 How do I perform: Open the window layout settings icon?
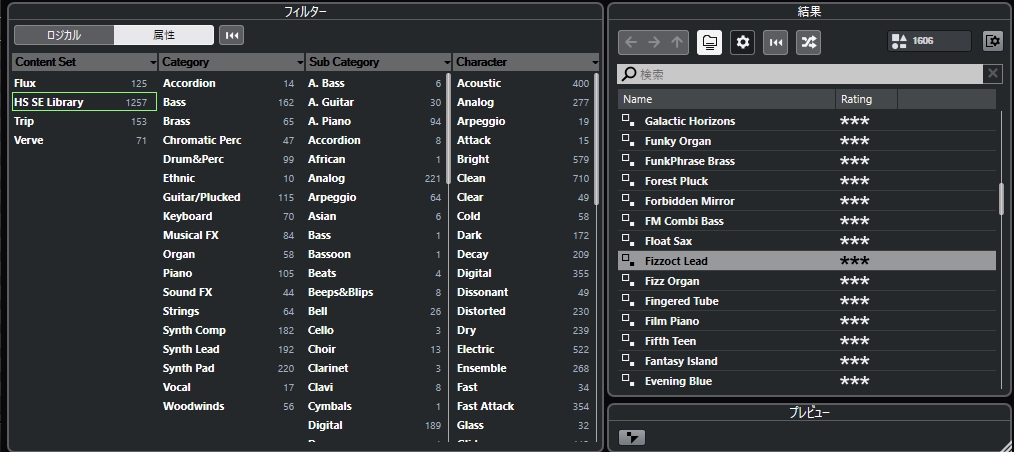[x=992, y=41]
